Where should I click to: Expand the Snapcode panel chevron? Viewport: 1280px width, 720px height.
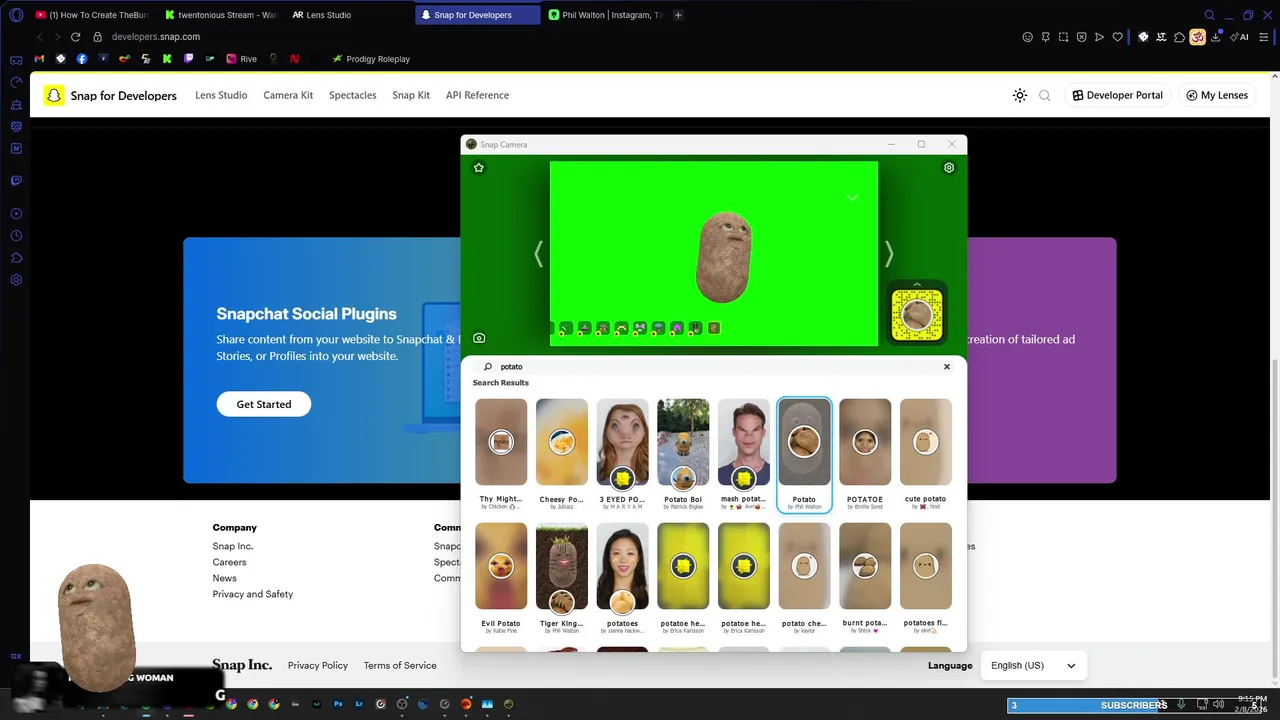point(917,284)
